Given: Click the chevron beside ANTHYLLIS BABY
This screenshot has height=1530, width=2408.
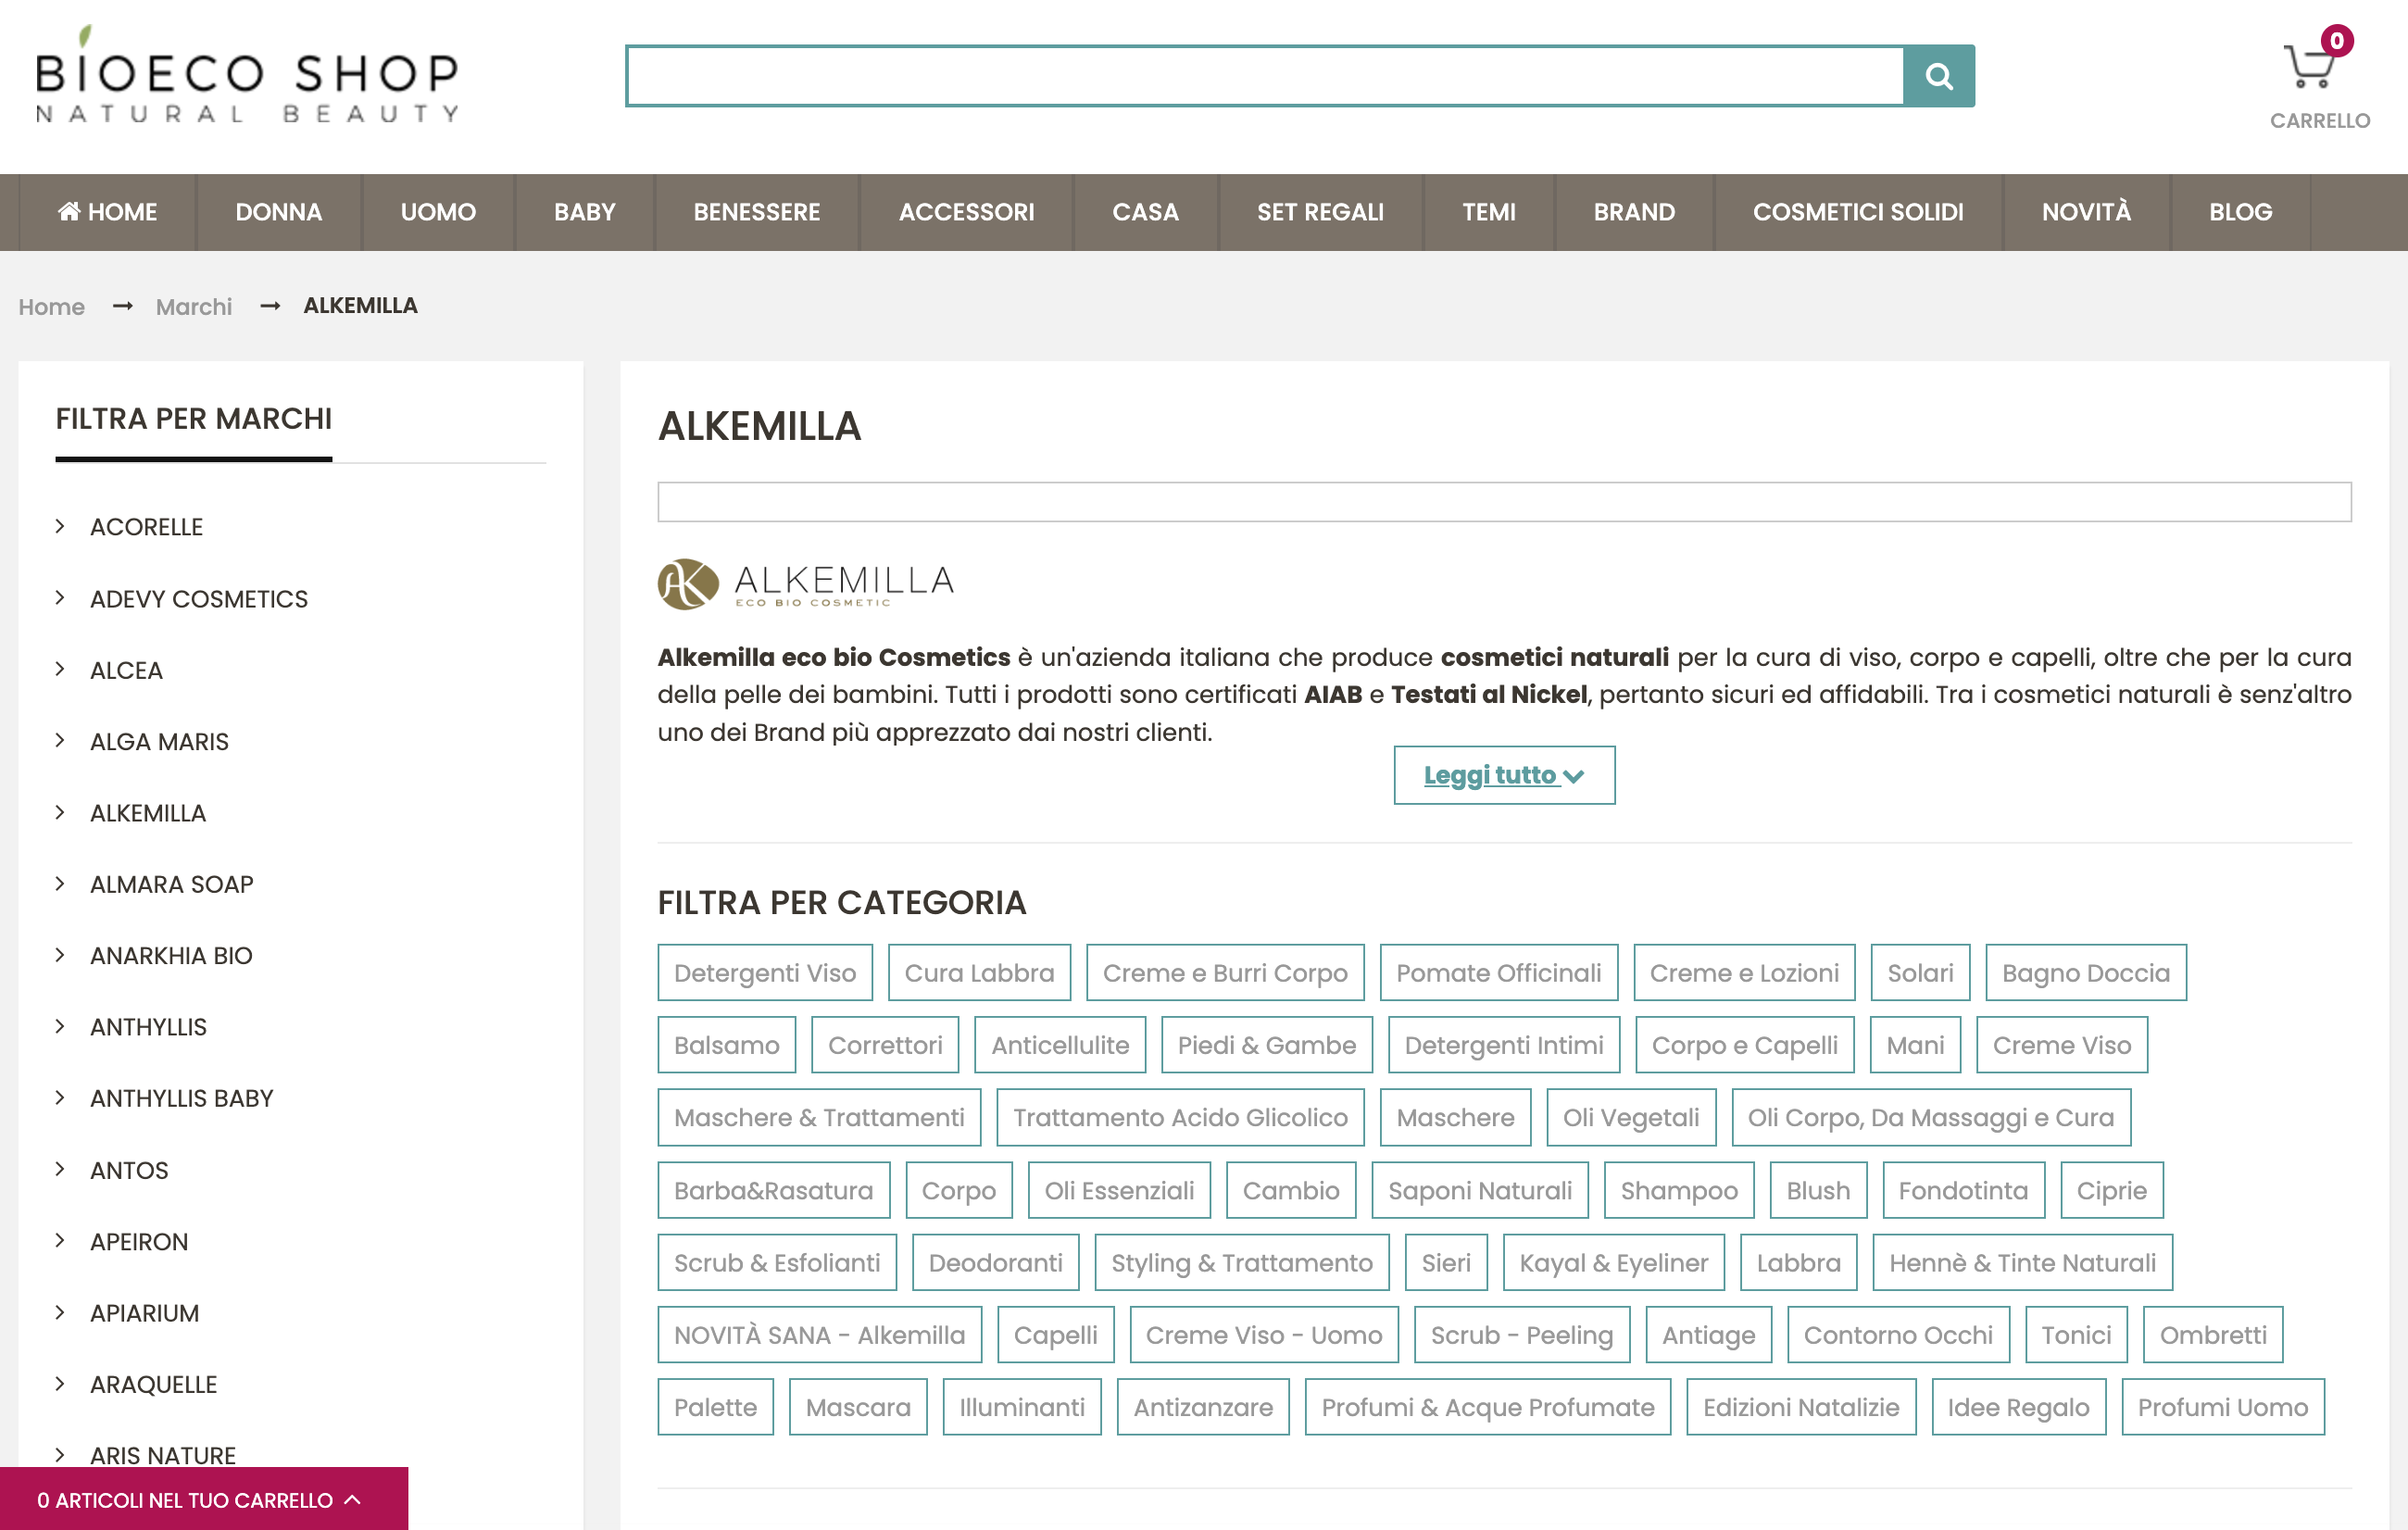Looking at the screenshot, I should [60, 1098].
